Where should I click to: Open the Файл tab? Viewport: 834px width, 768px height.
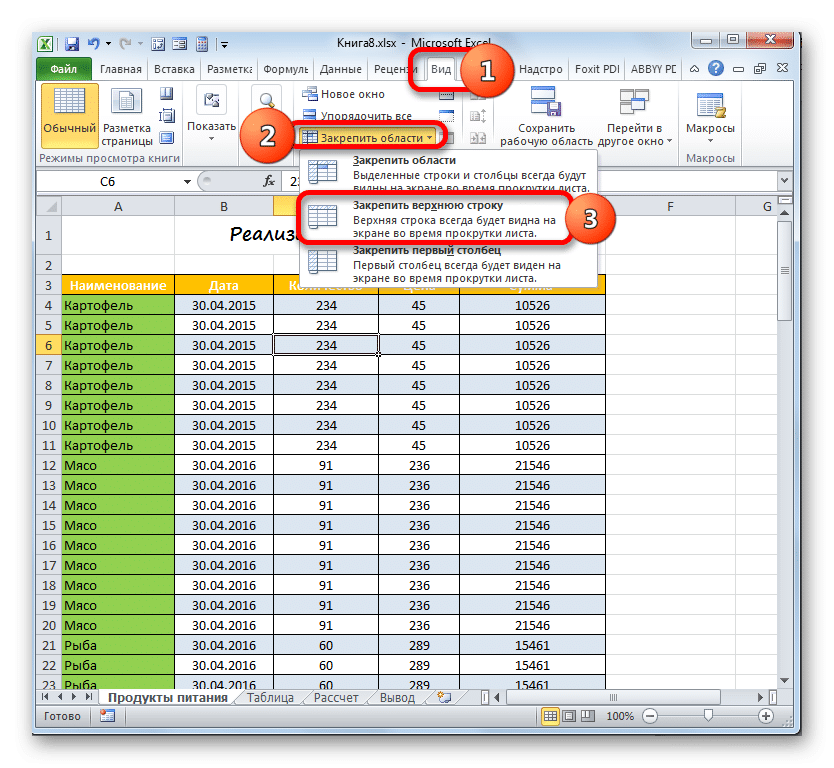coord(62,70)
